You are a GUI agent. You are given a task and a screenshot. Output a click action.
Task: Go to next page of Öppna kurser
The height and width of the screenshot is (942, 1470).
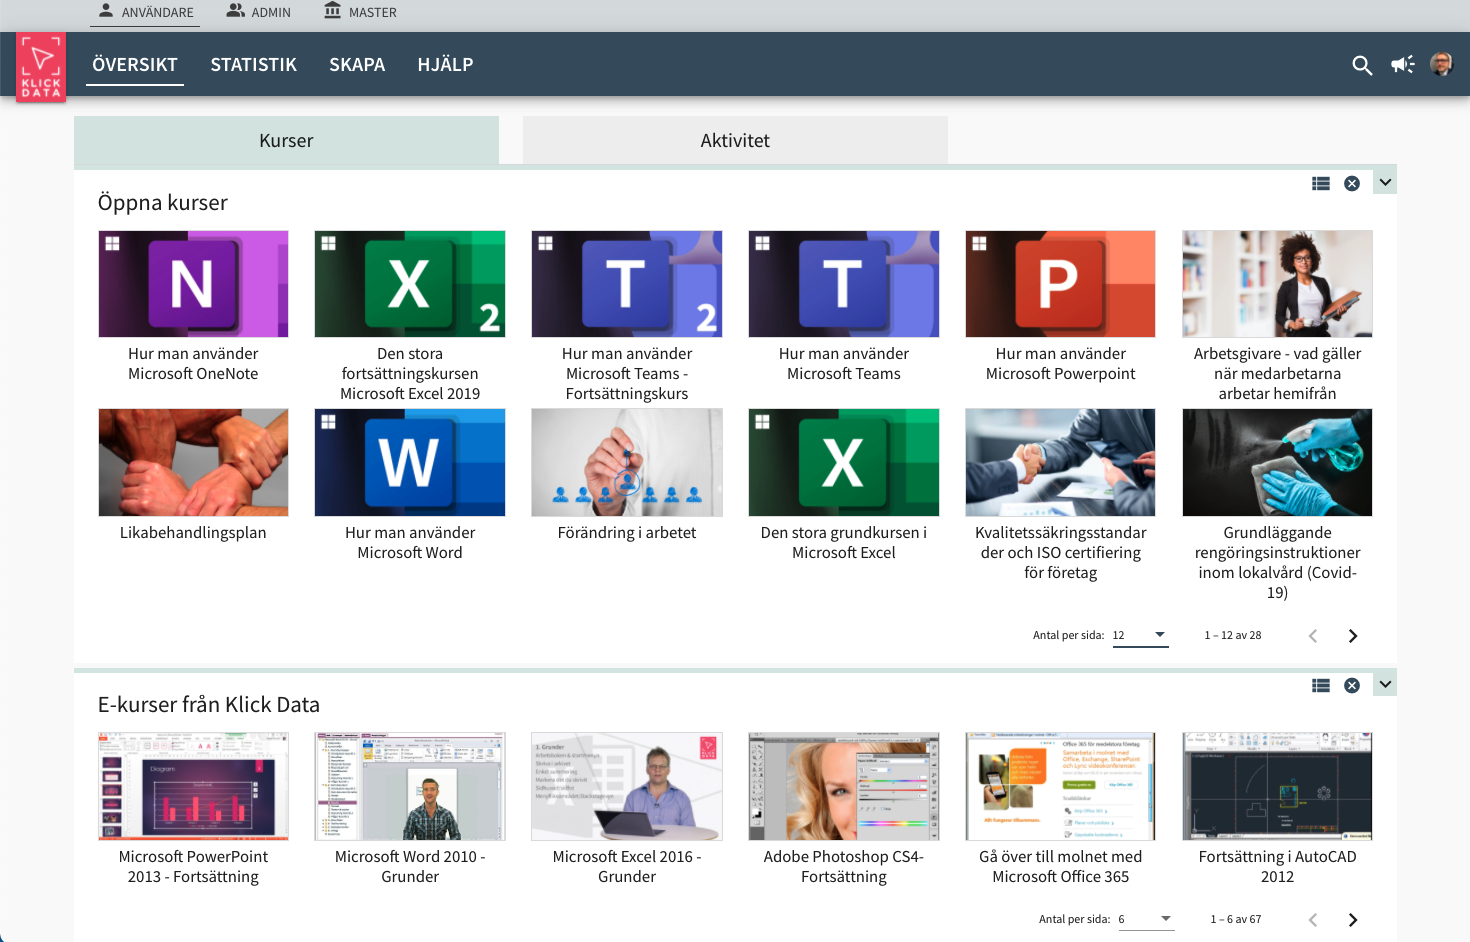[x=1352, y=635]
